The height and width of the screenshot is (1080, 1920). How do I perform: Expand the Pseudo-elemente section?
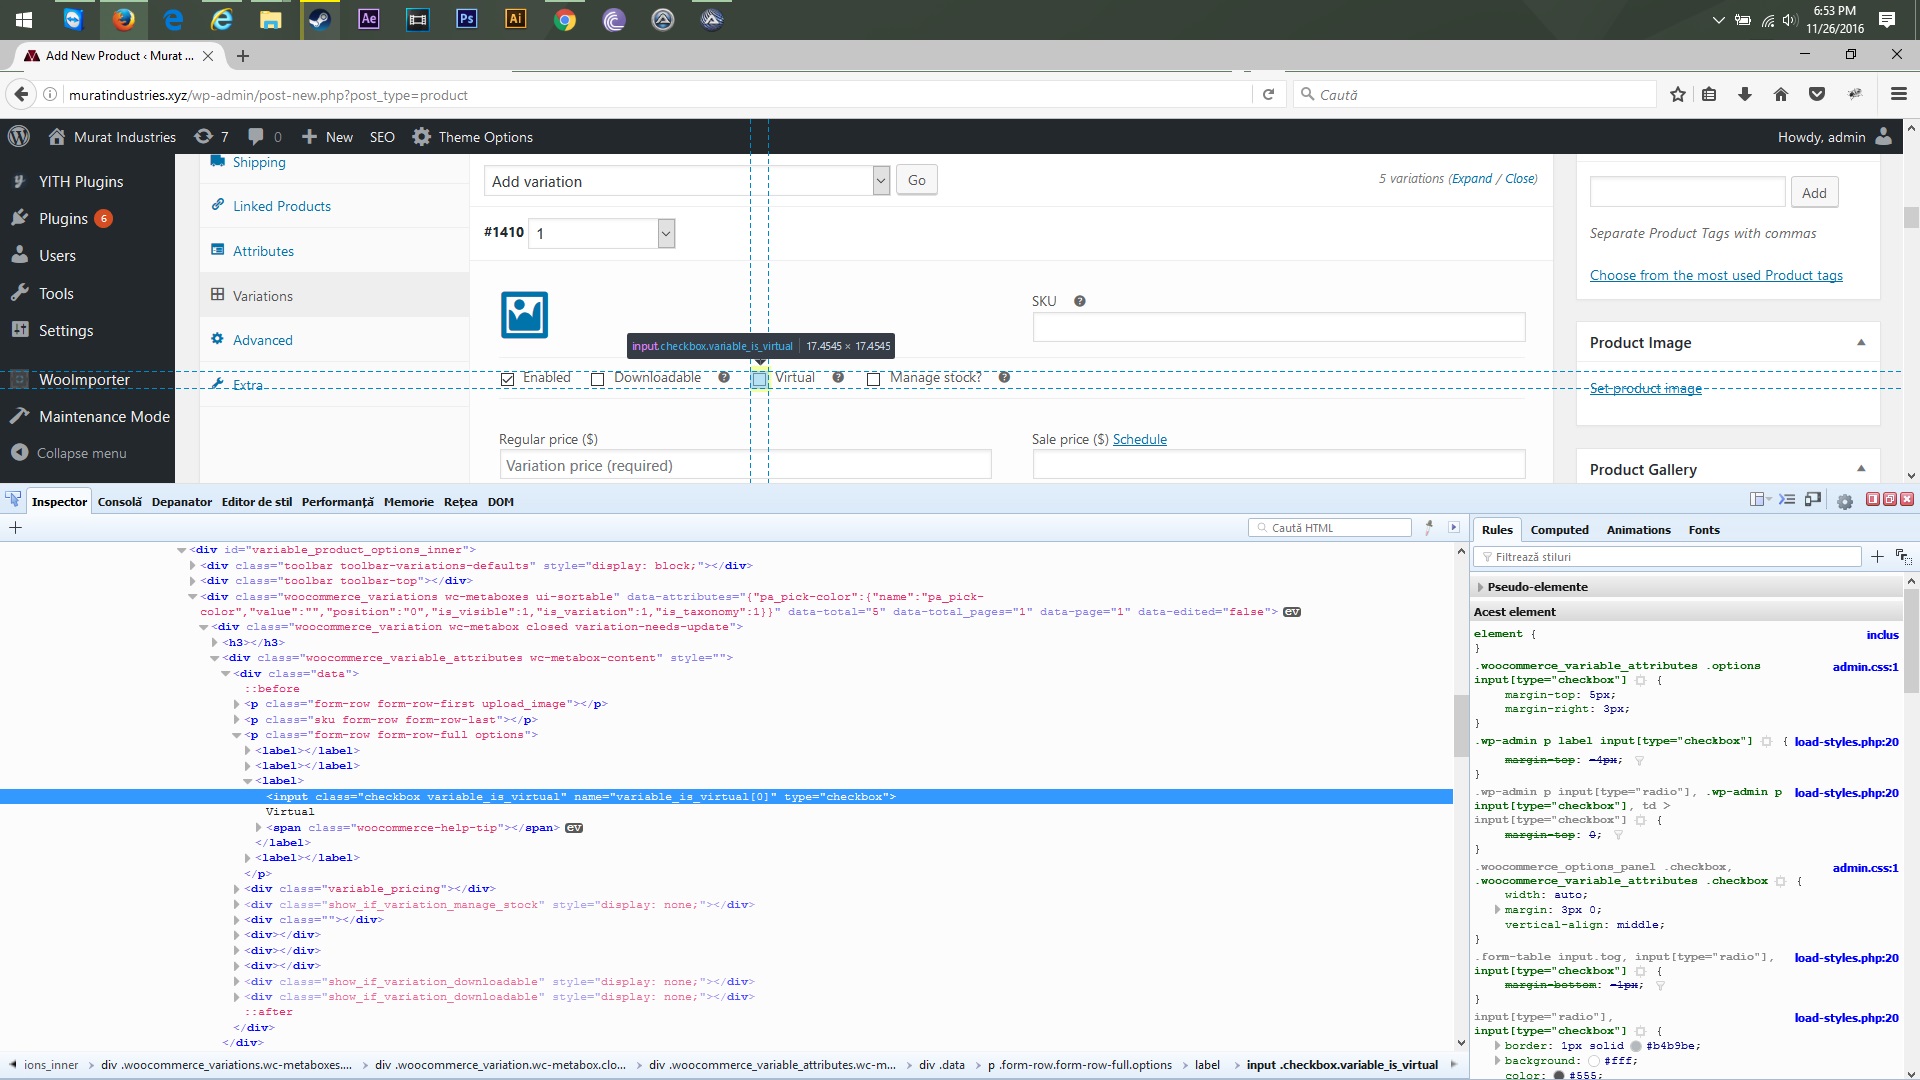pos(1480,587)
